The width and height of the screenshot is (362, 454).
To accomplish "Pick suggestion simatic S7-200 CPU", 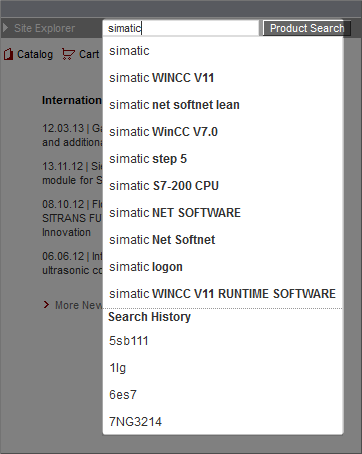I will pos(223,186).
